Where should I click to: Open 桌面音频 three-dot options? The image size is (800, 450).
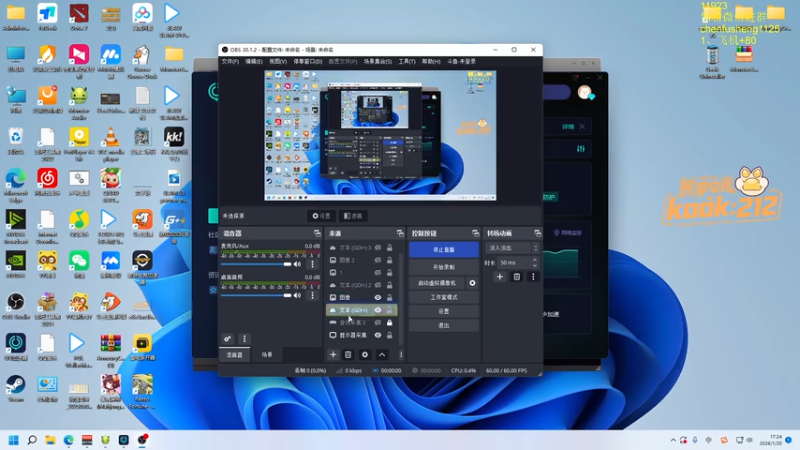[x=312, y=295]
